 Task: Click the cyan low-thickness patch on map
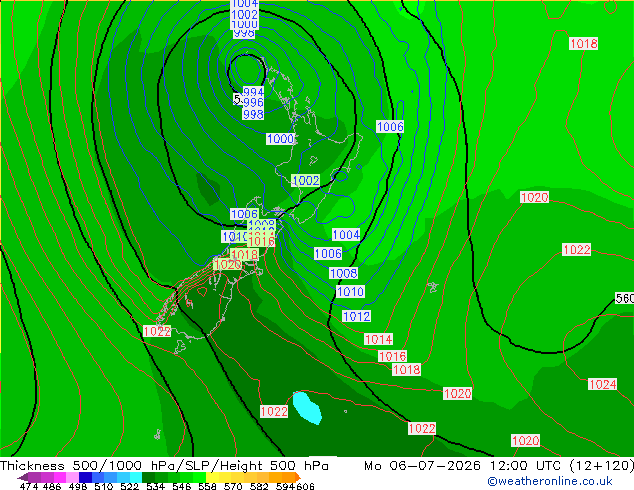(x=306, y=408)
